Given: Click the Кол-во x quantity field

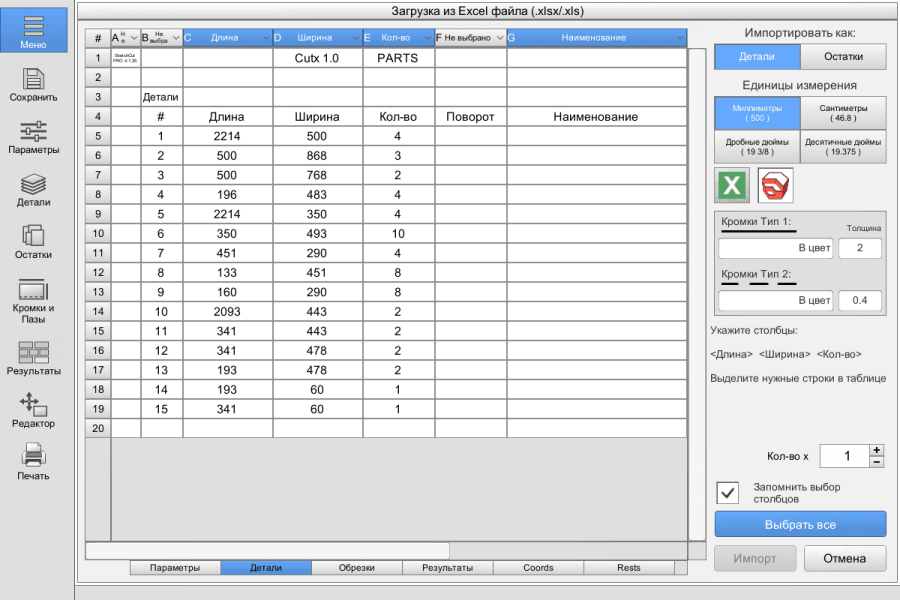Looking at the screenshot, I should click(x=844, y=456).
